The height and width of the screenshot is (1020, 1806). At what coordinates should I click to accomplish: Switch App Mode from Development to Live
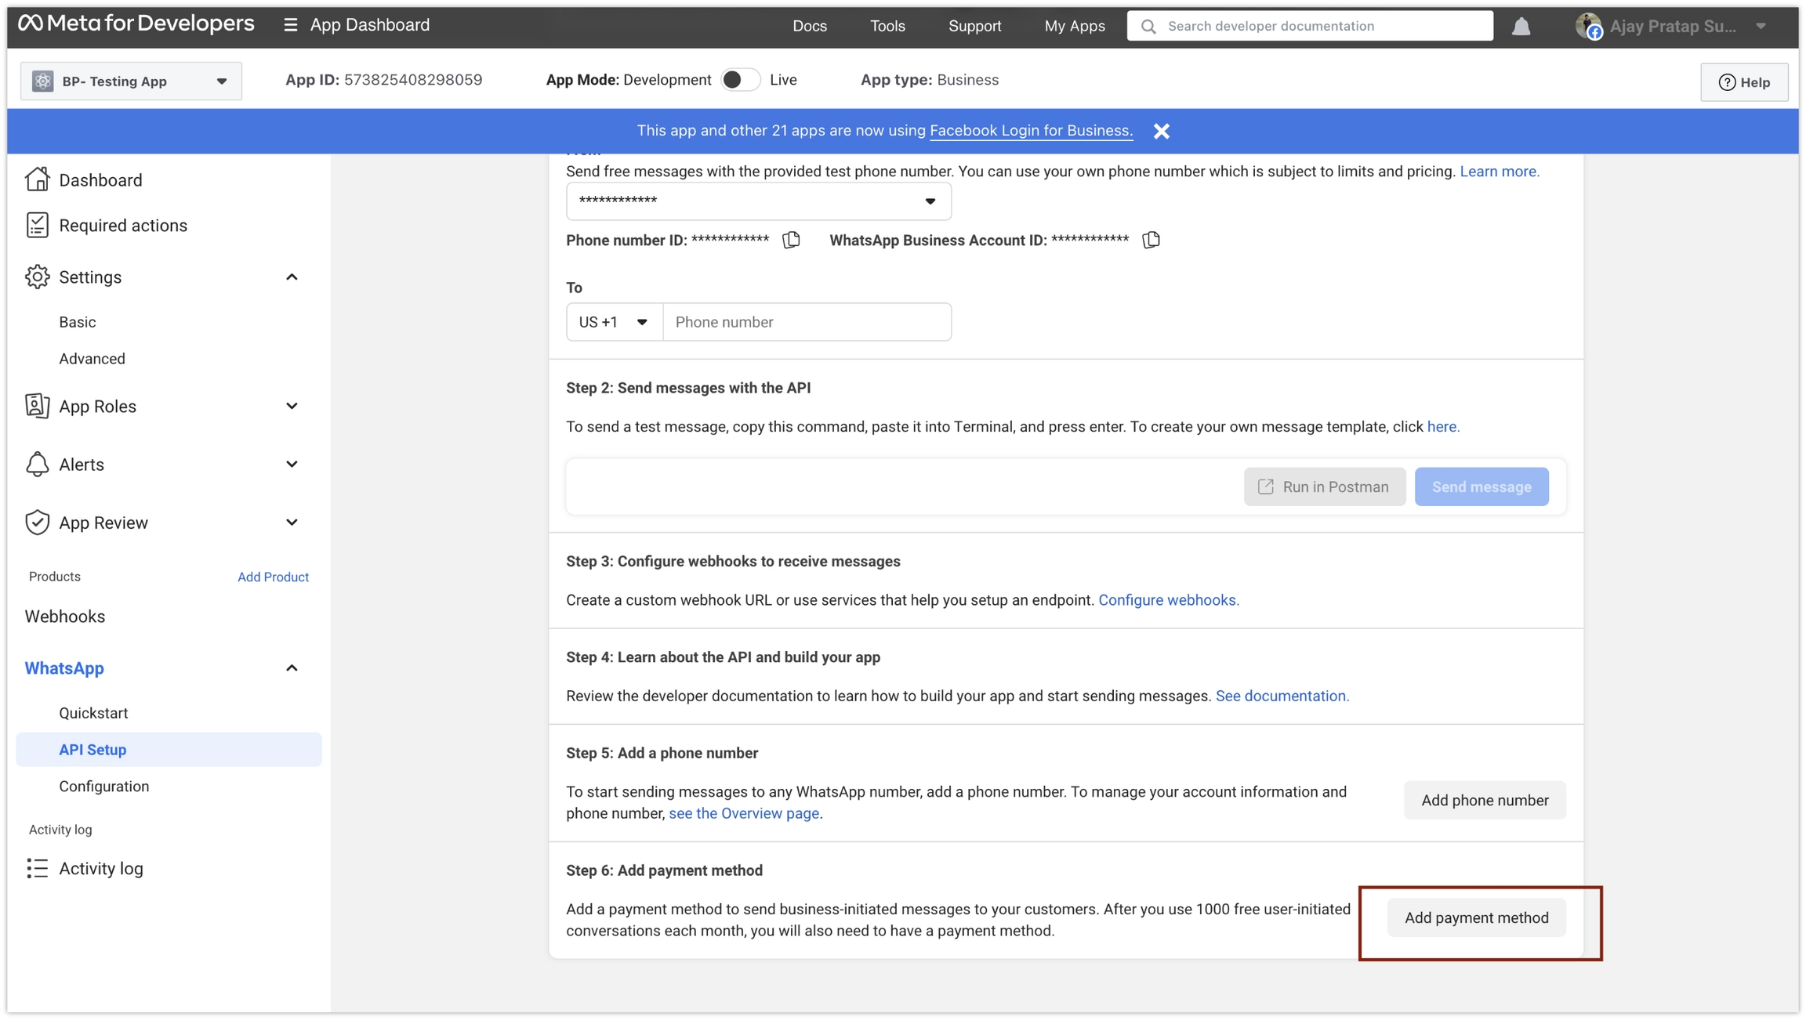pos(740,79)
